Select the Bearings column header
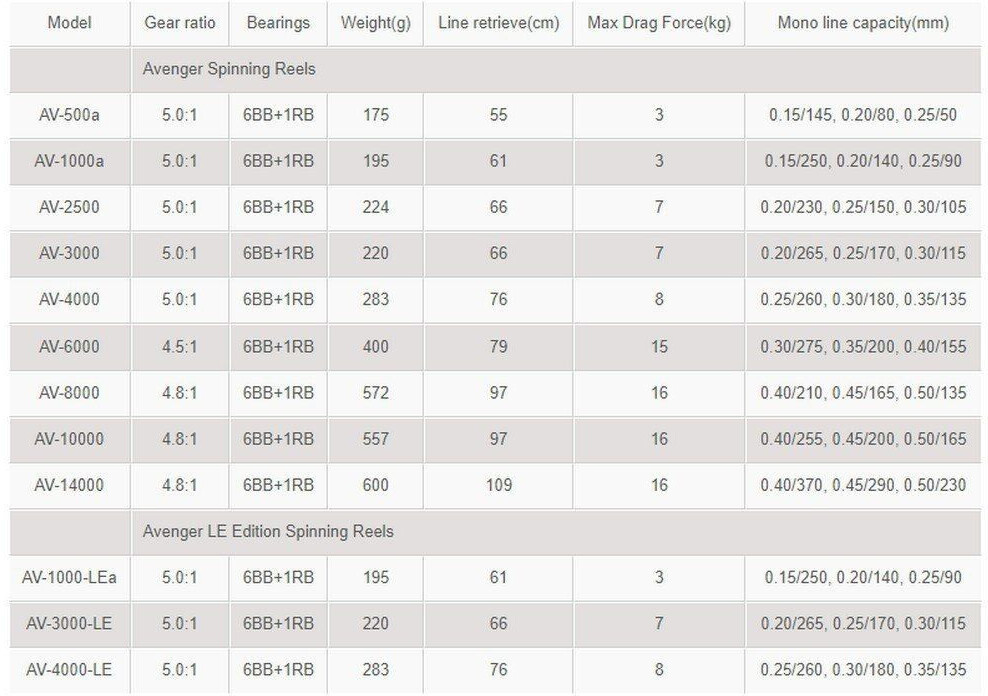This screenshot has height=696, width=988. 278,22
